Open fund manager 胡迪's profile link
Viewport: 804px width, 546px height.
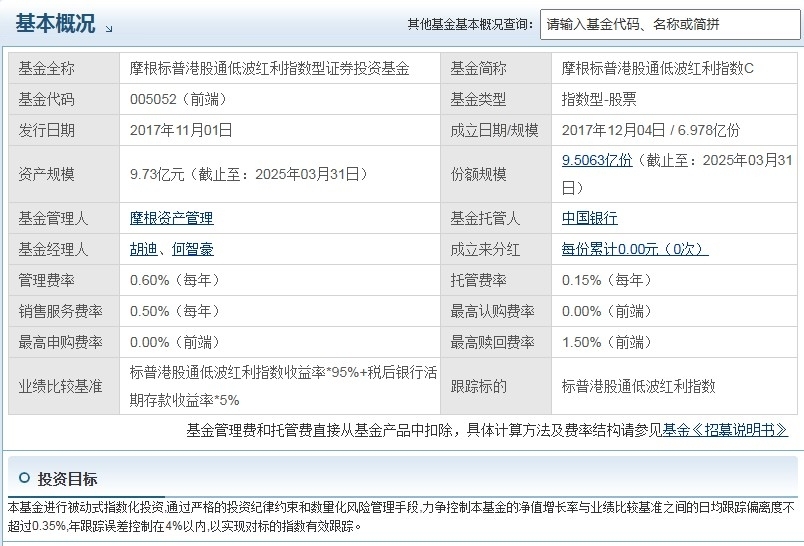[144, 249]
